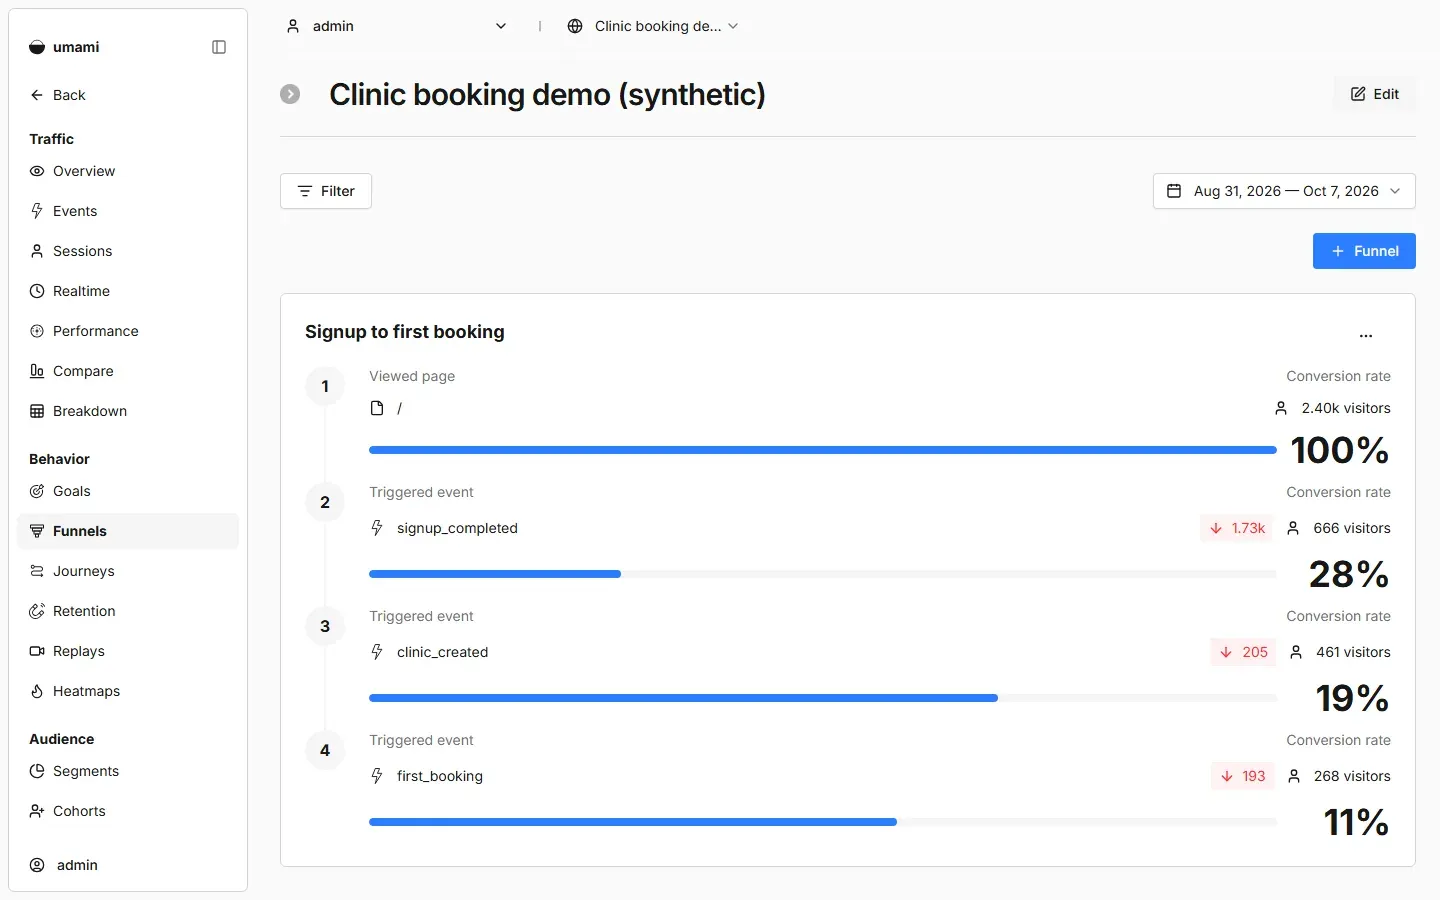The image size is (1440, 900).
Task: Click the 205 drop-off badge
Action: [1243, 652]
